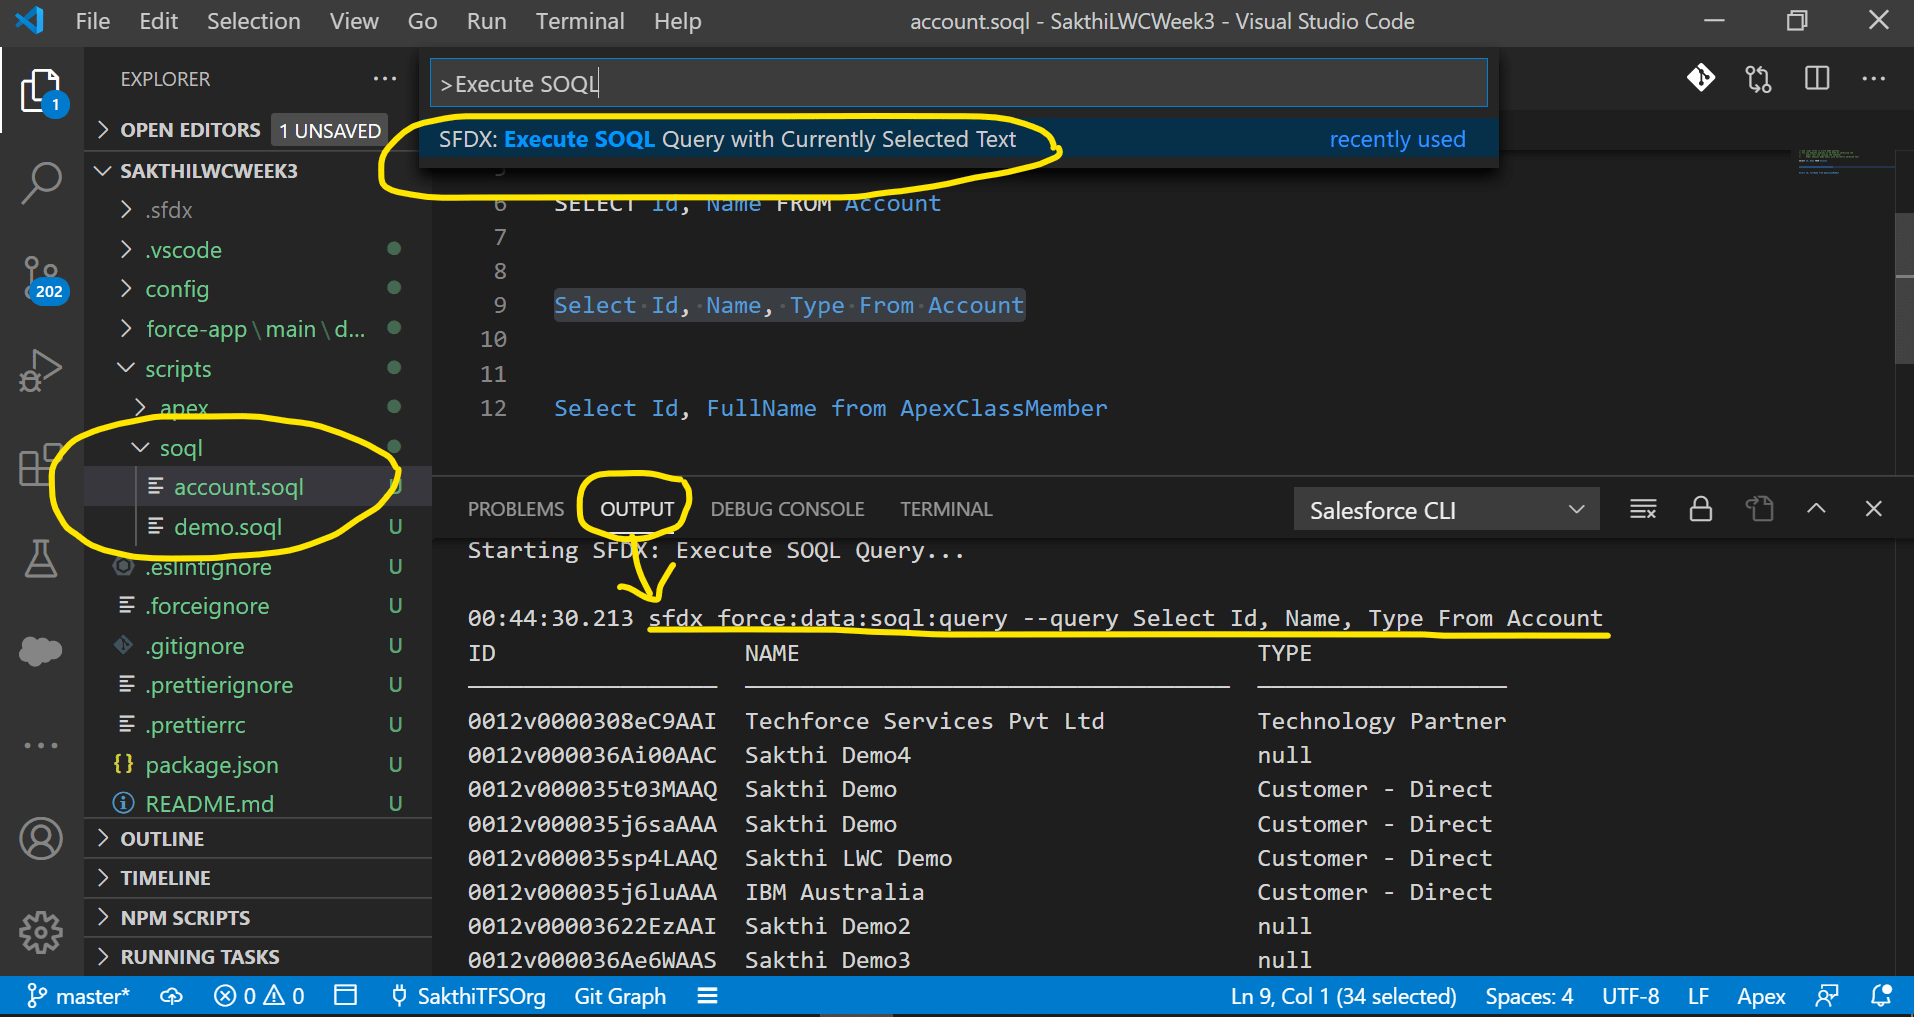Open the Terminal menu
The width and height of the screenshot is (1914, 1017).
(580, 21)
